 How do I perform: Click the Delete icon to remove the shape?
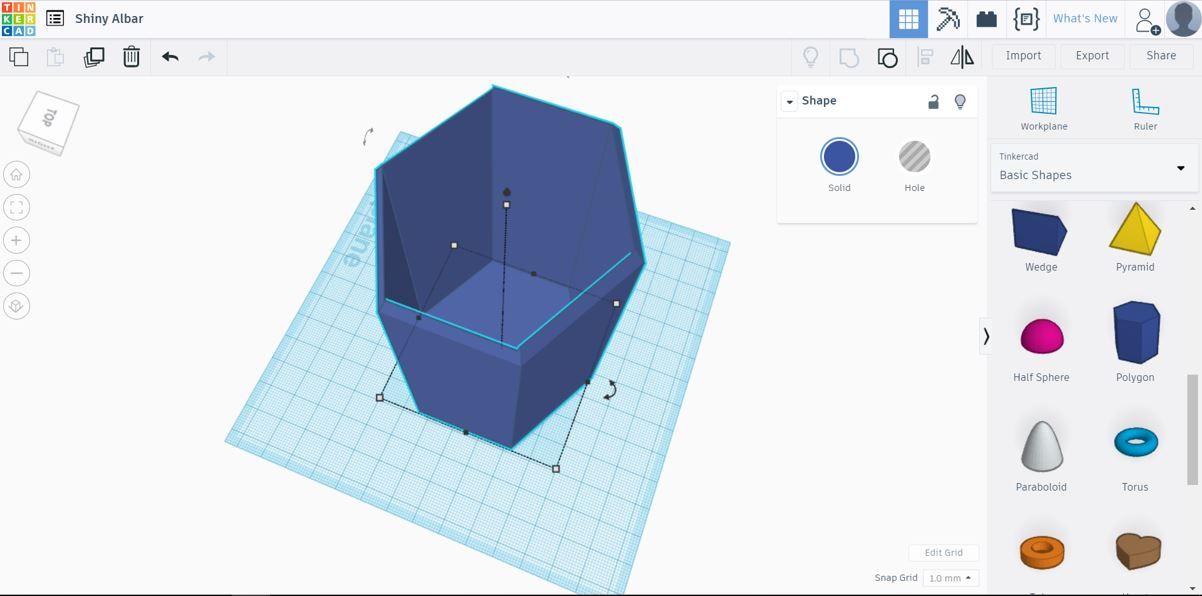coord(131,57)
